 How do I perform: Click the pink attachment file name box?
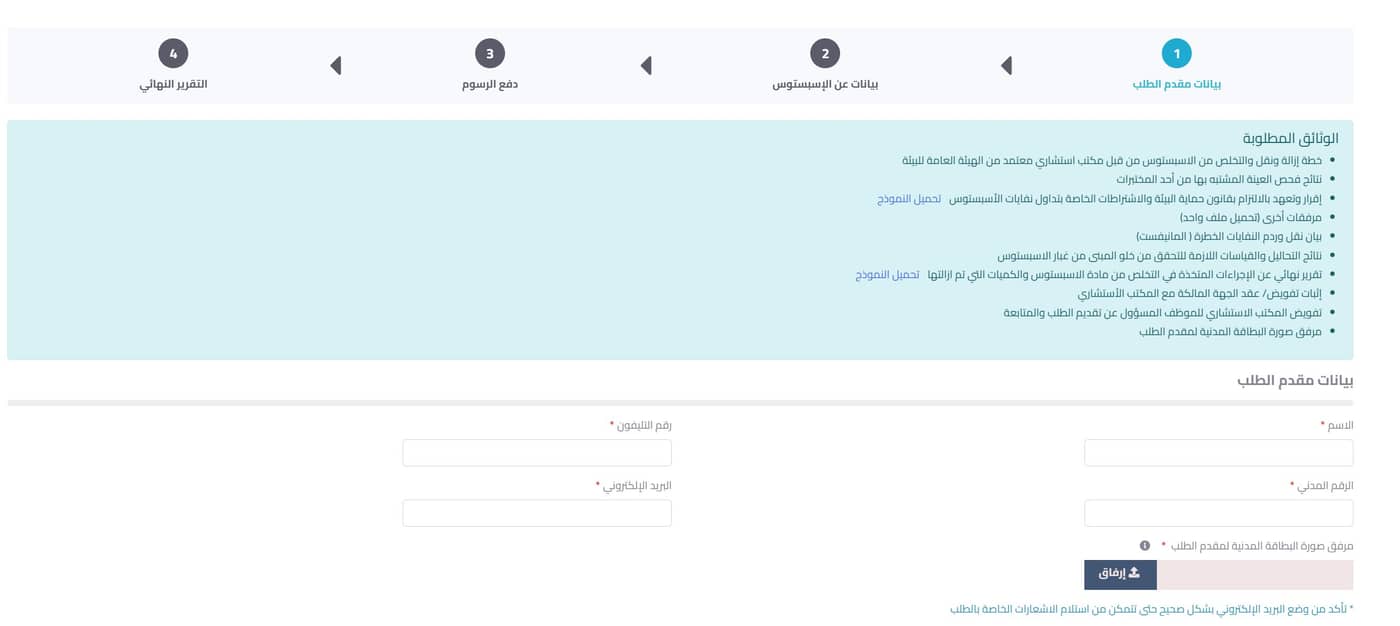point(1254,575)
